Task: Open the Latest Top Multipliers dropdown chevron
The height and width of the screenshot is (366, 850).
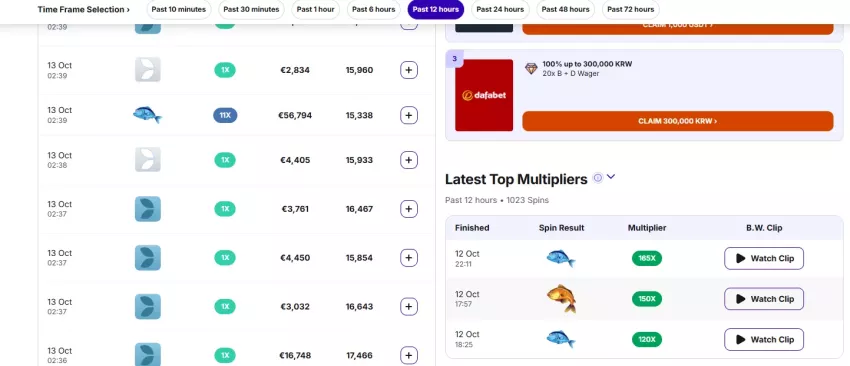Action: pos(611,177)
